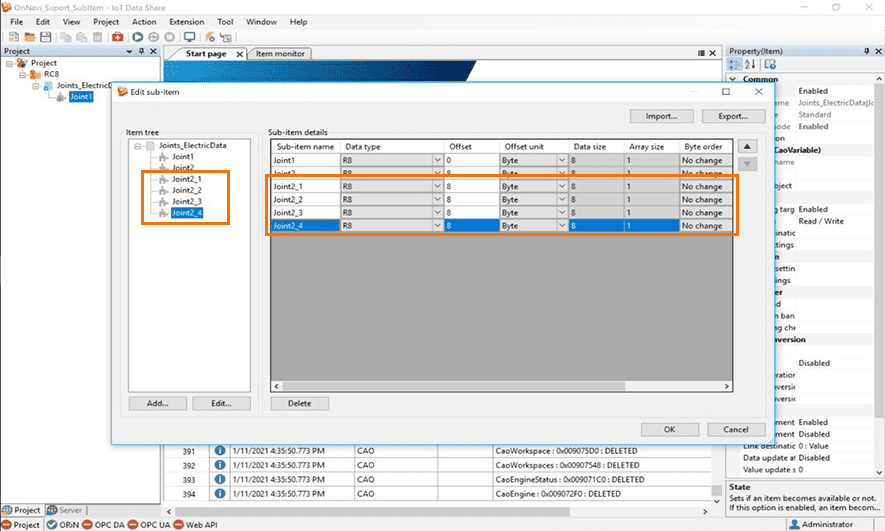Open the Extension menu
The image size is (885, 531).
(186, 21)
